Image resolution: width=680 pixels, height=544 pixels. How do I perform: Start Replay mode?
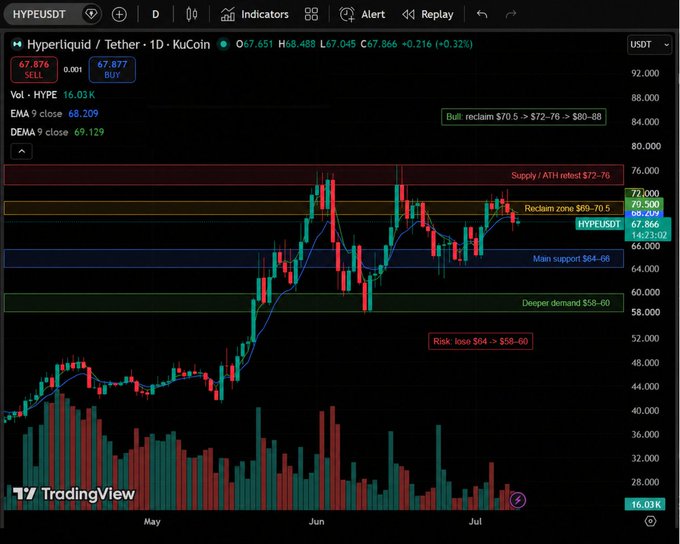click(428, 14)
